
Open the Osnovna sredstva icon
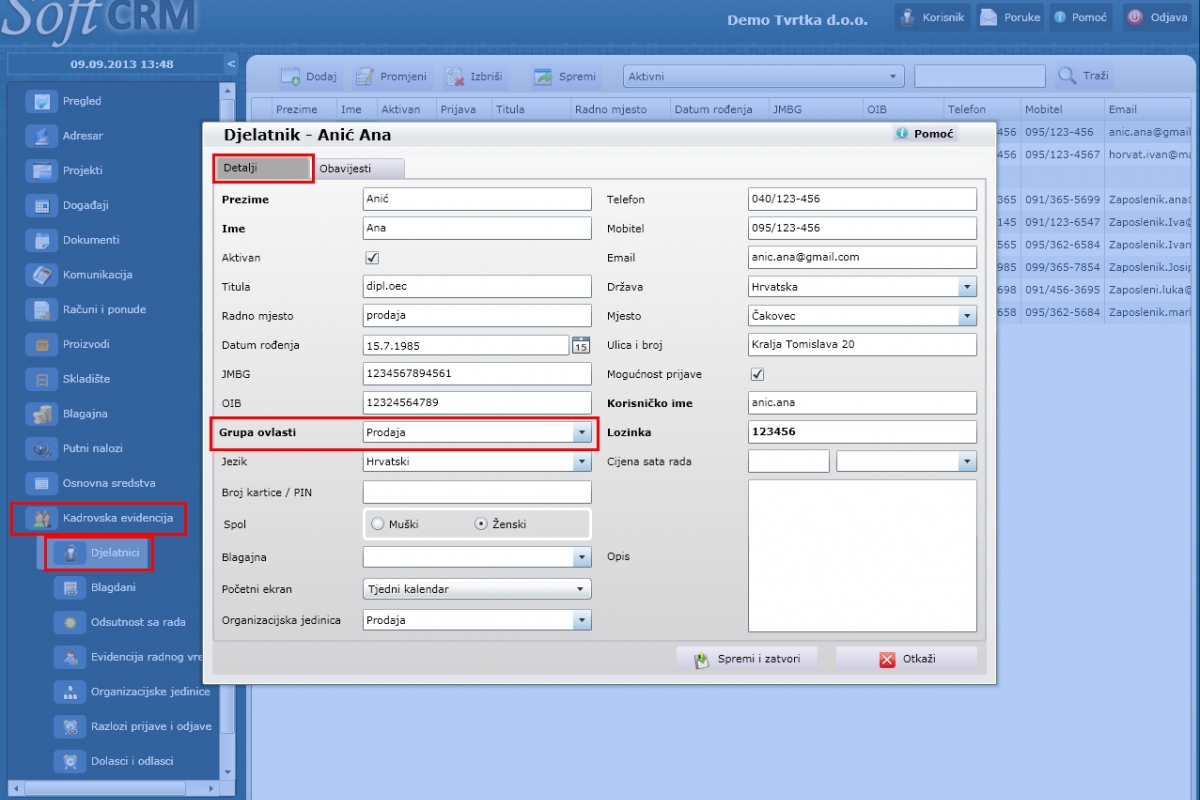pos(42,484)
